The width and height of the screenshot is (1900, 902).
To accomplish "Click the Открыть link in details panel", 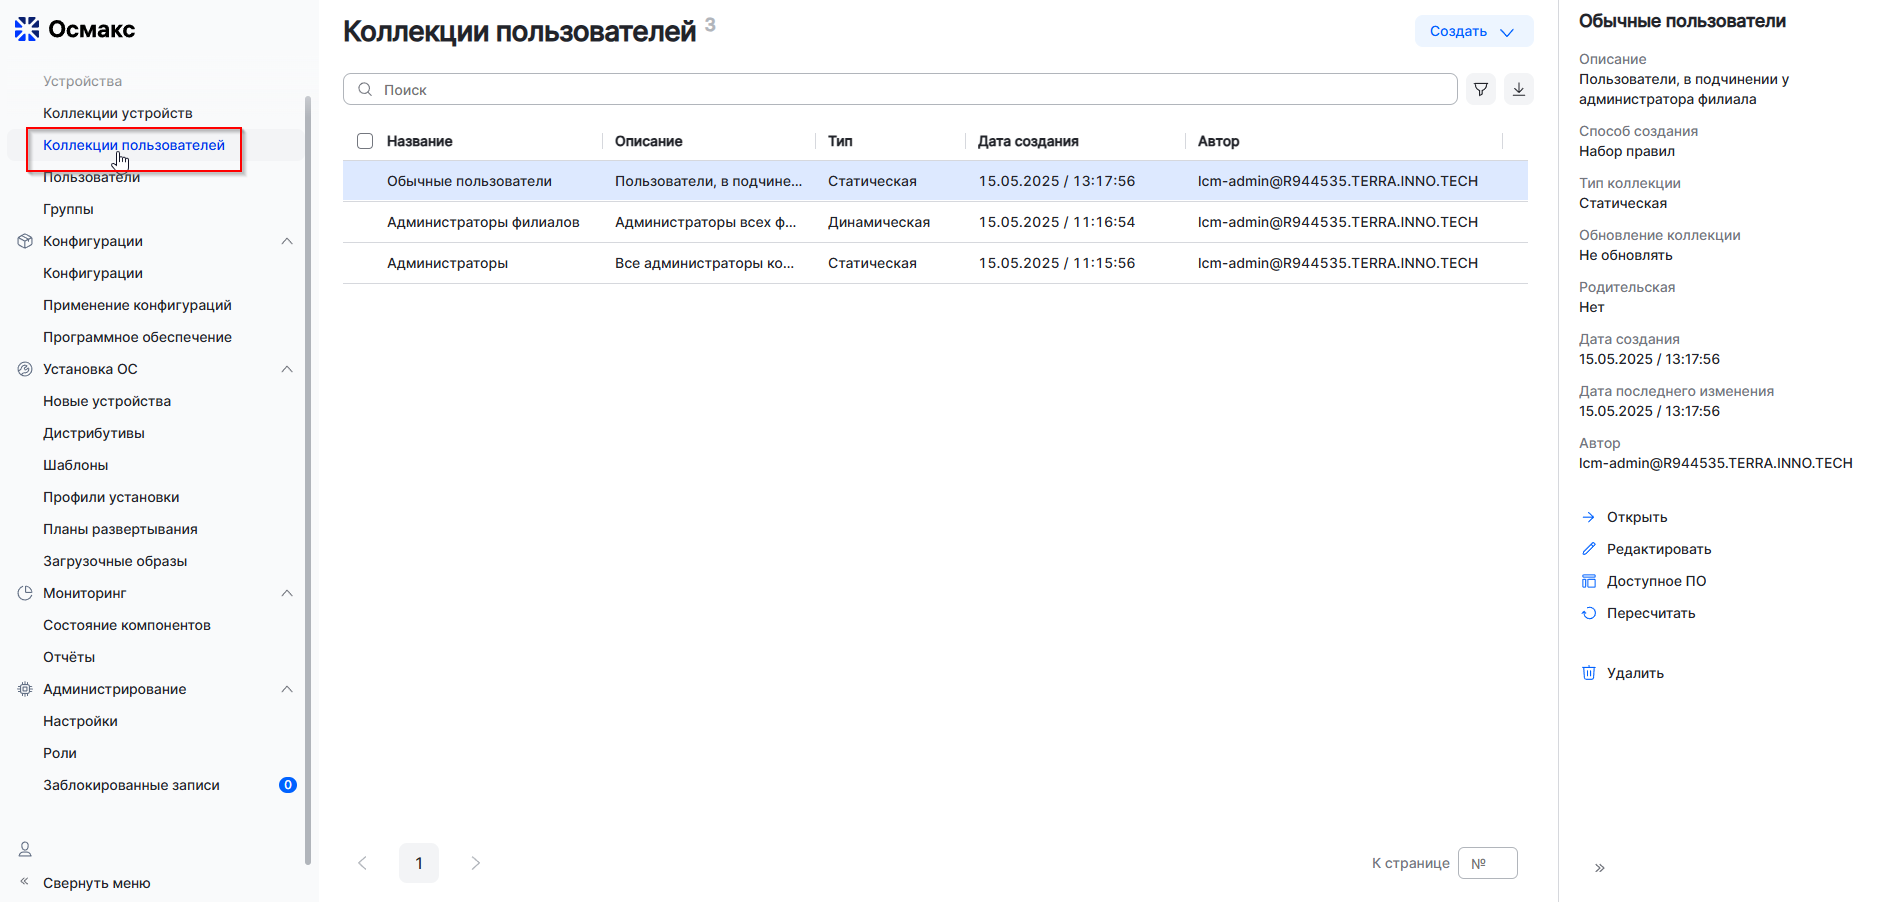I will [x=1637, y=517].
